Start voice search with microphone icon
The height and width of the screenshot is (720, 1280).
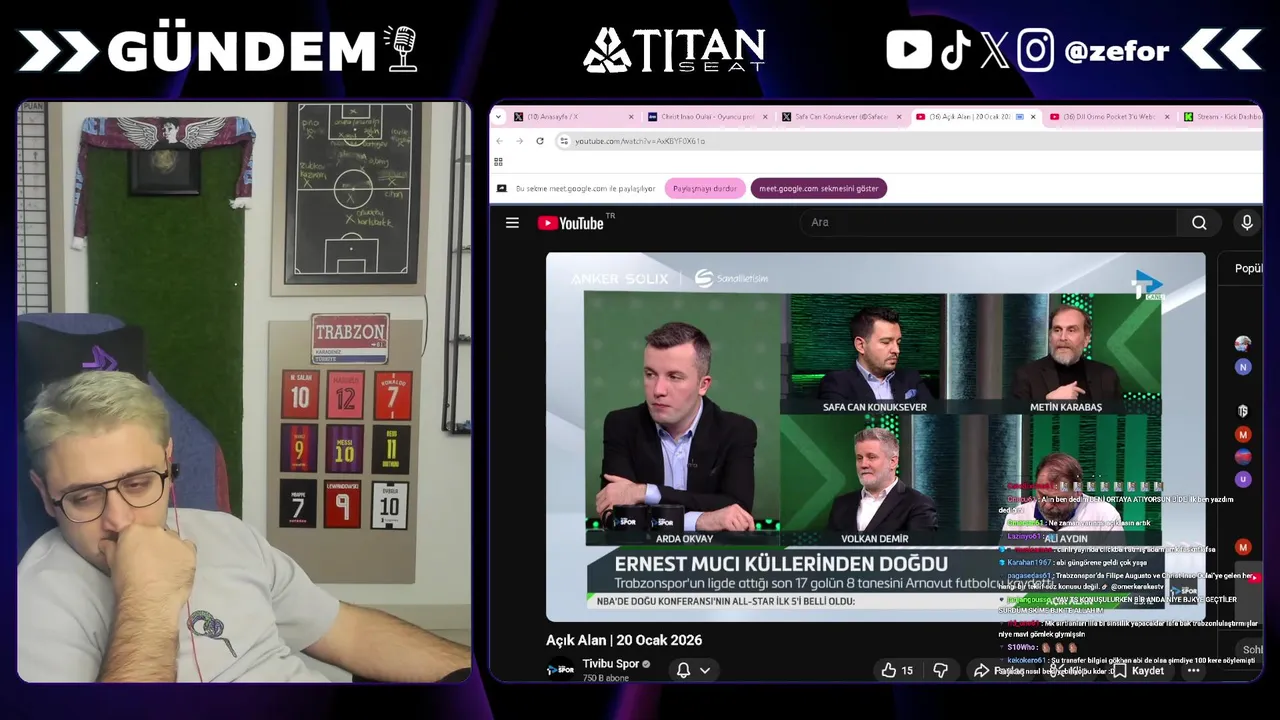click(1246, 223)
